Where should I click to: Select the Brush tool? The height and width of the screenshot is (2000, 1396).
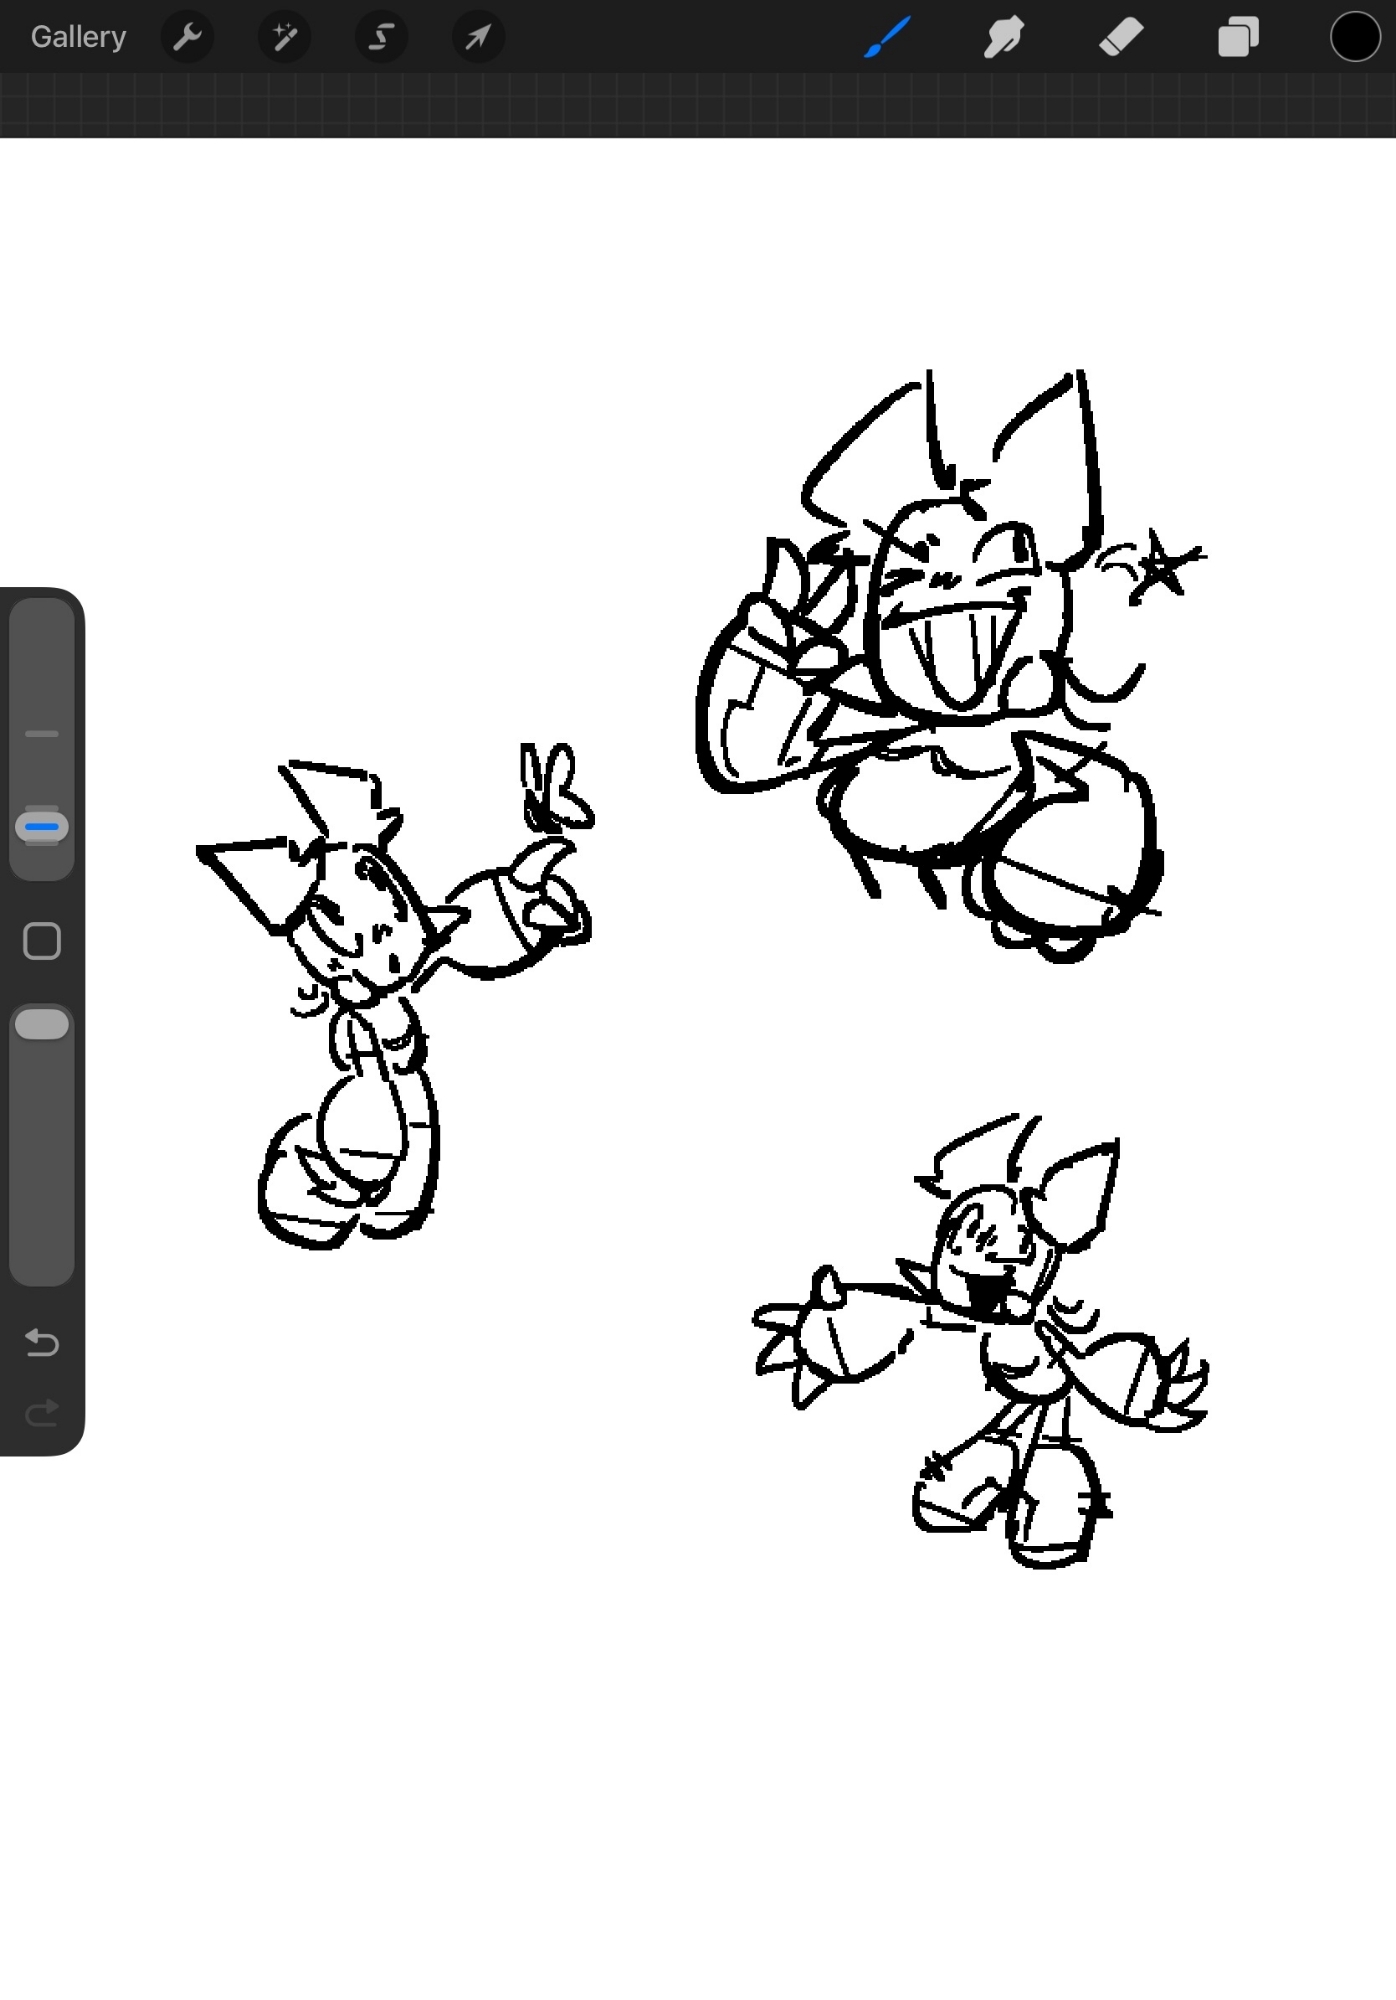887,37
